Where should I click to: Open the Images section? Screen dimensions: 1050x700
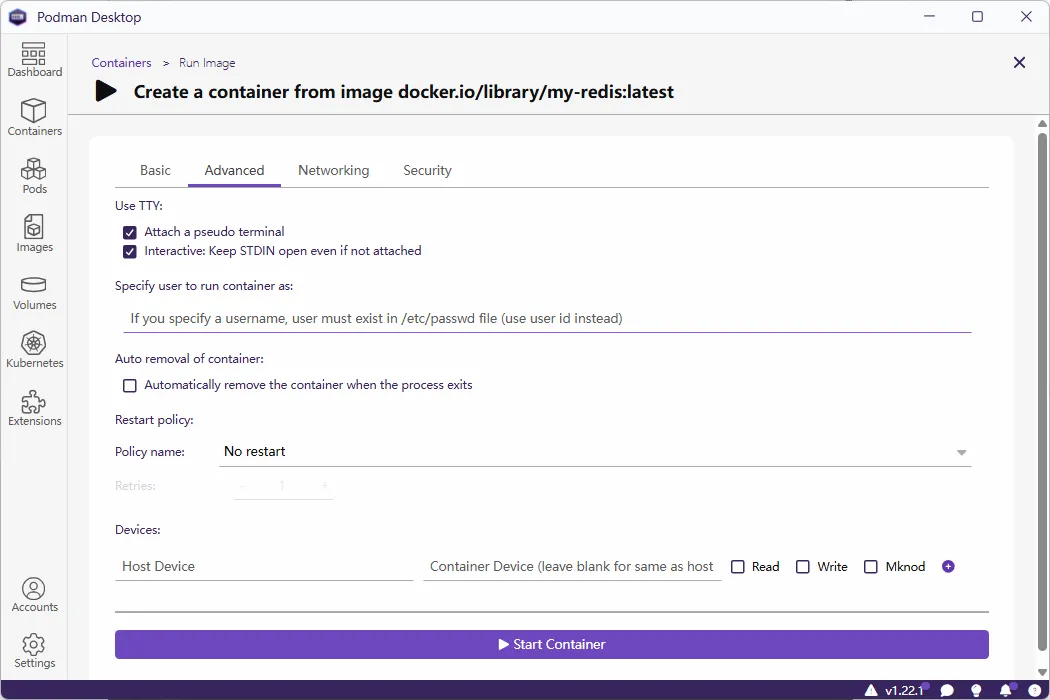34,234
